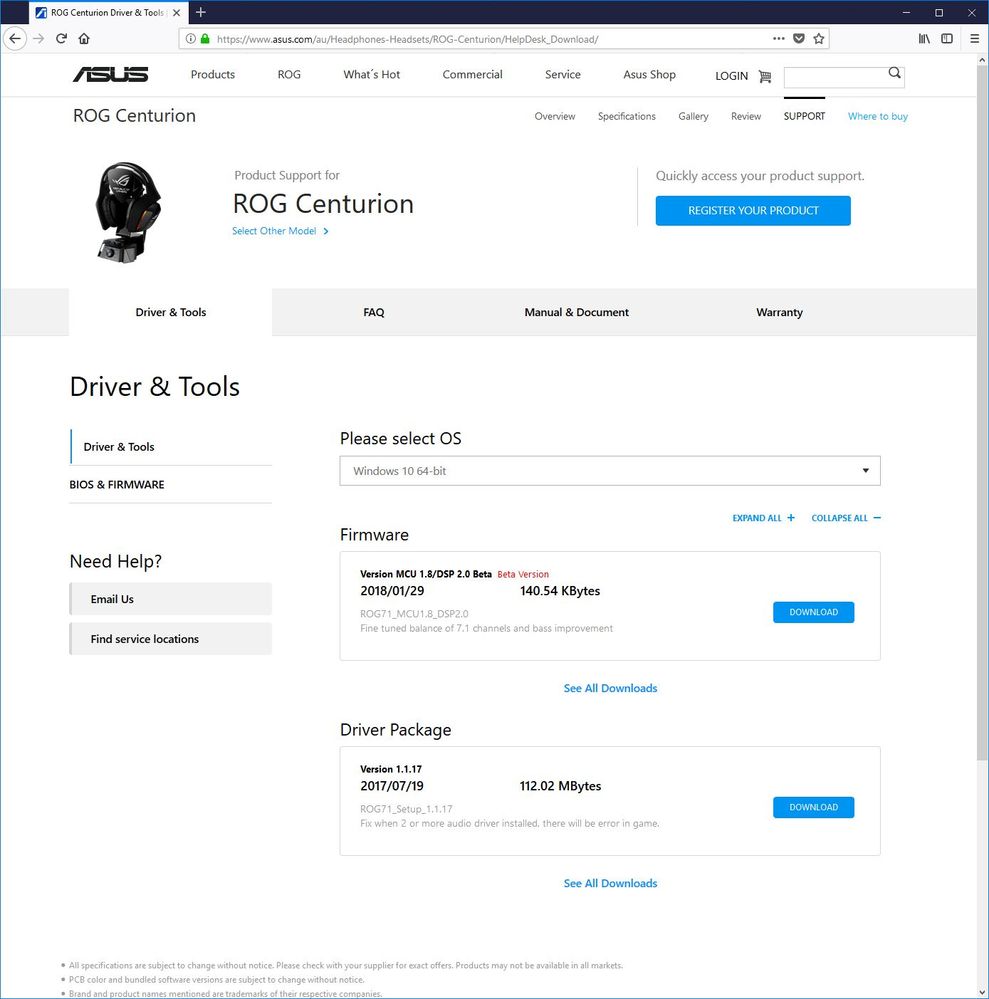
Task: Switch to the FAQ tab
Action: pyautogui.click(x=373, y=312)
